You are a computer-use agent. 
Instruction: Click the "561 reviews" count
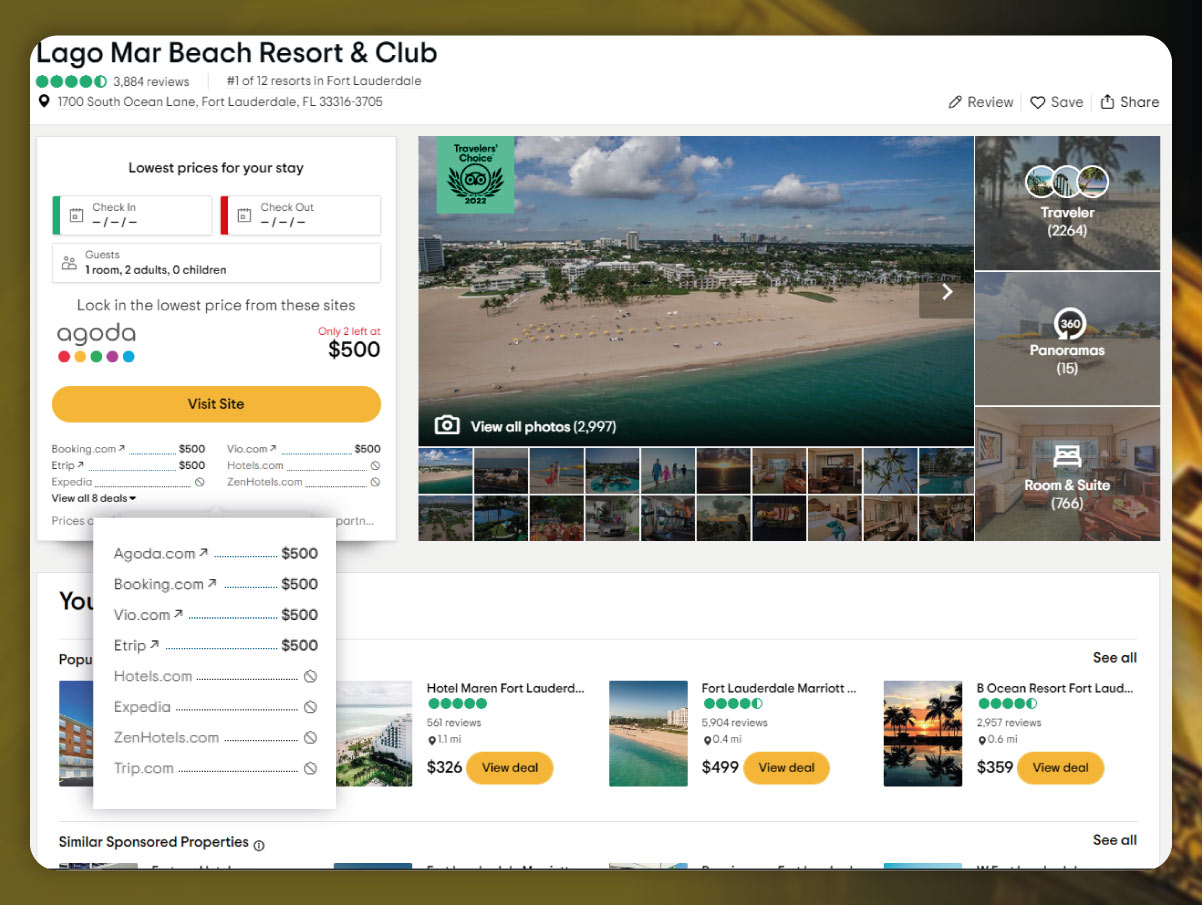pos(454,722)
